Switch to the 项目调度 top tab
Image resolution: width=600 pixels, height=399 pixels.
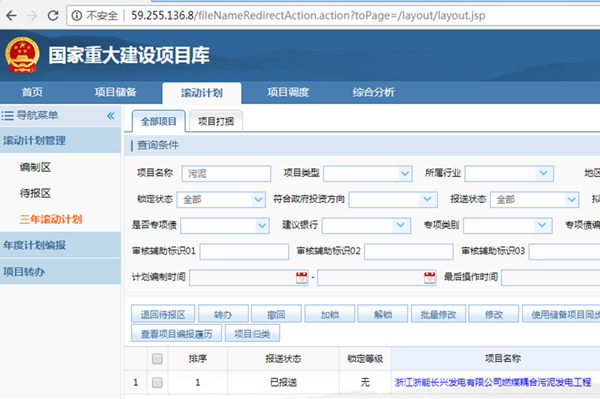click(288, 92)
